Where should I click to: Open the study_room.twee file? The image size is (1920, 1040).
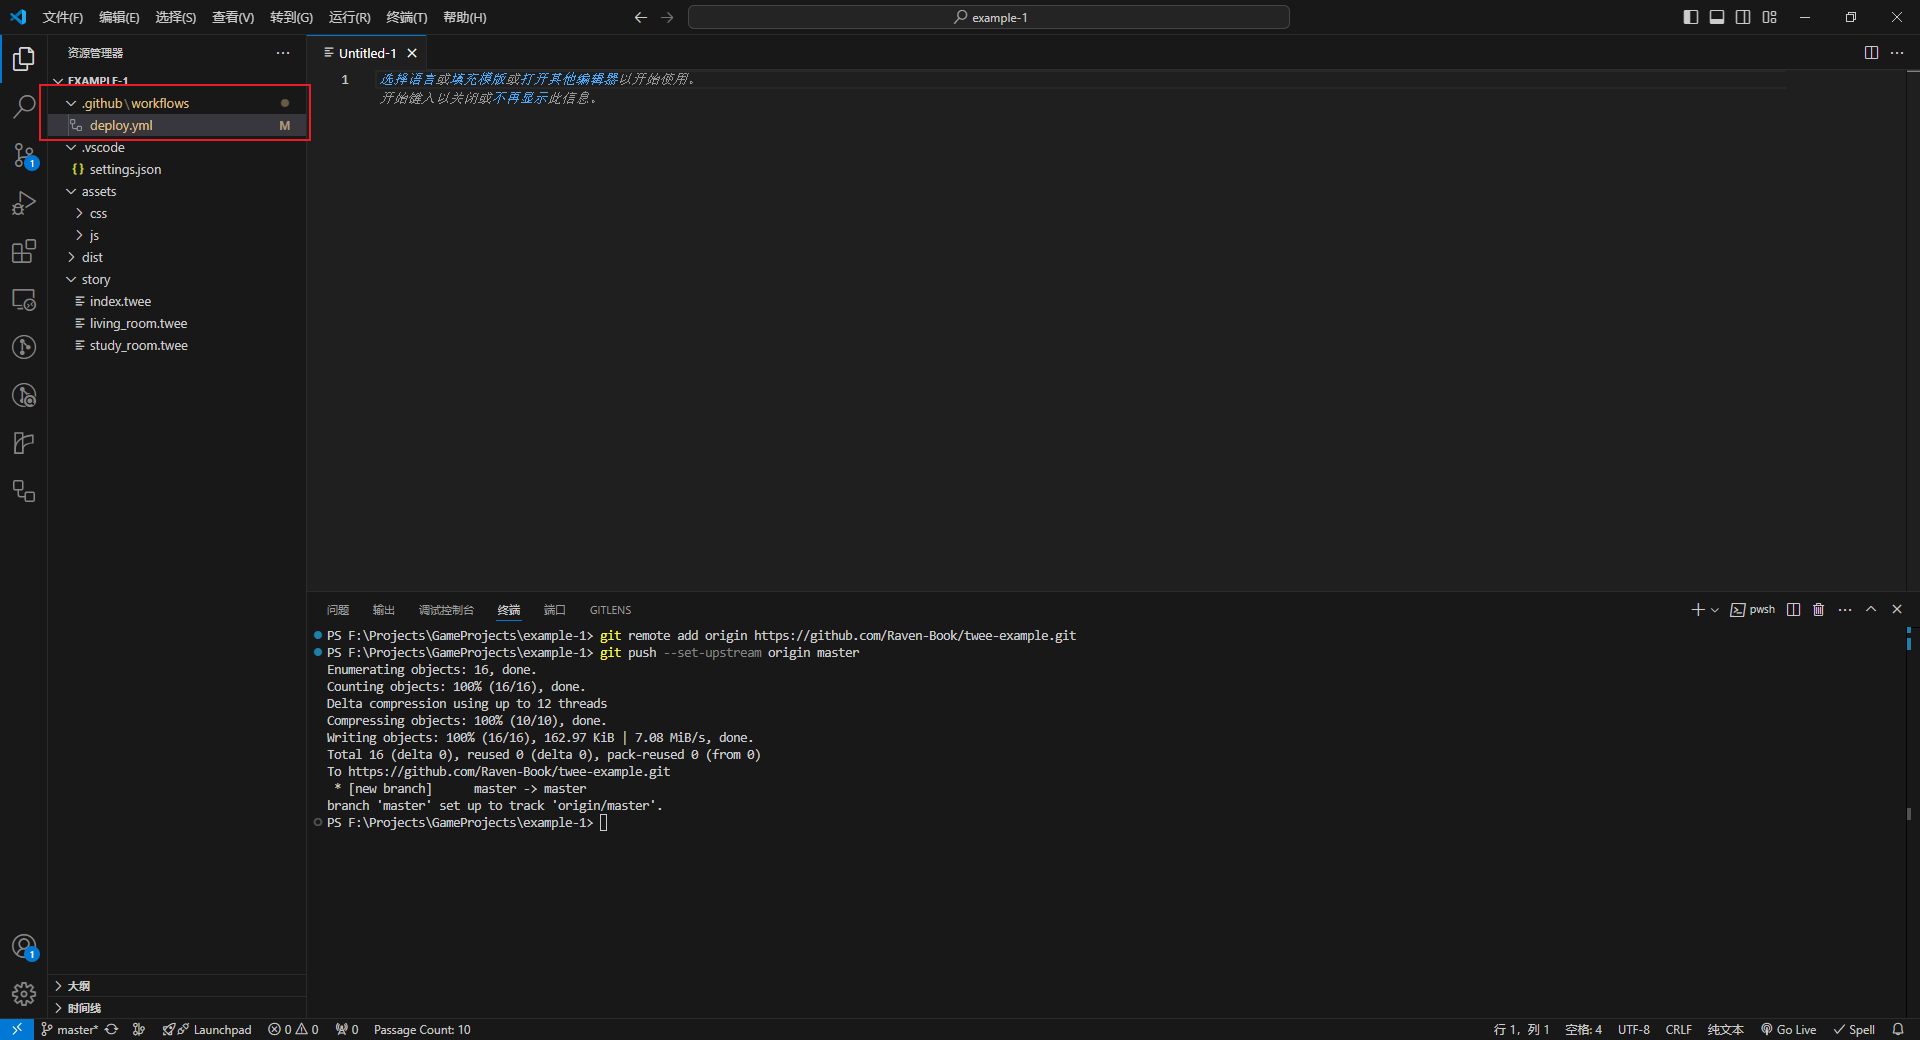point(177,345)
